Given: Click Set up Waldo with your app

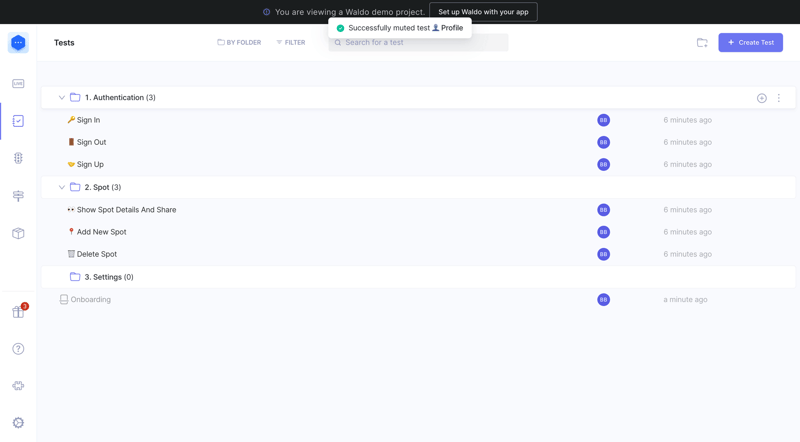Looking at the screenshot, I should [x=483, y=12].
